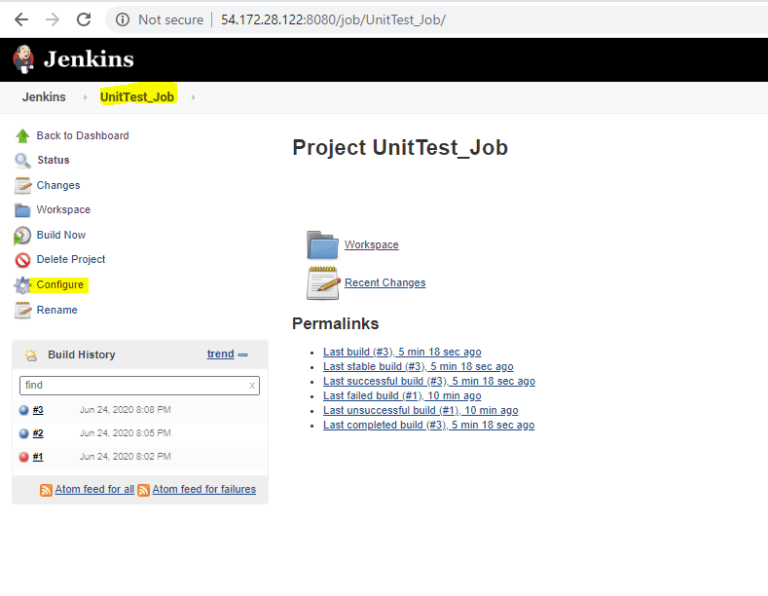
Task: Expand breadcrumb arrow after UnitTest_Job
Action: pos(193,97)
